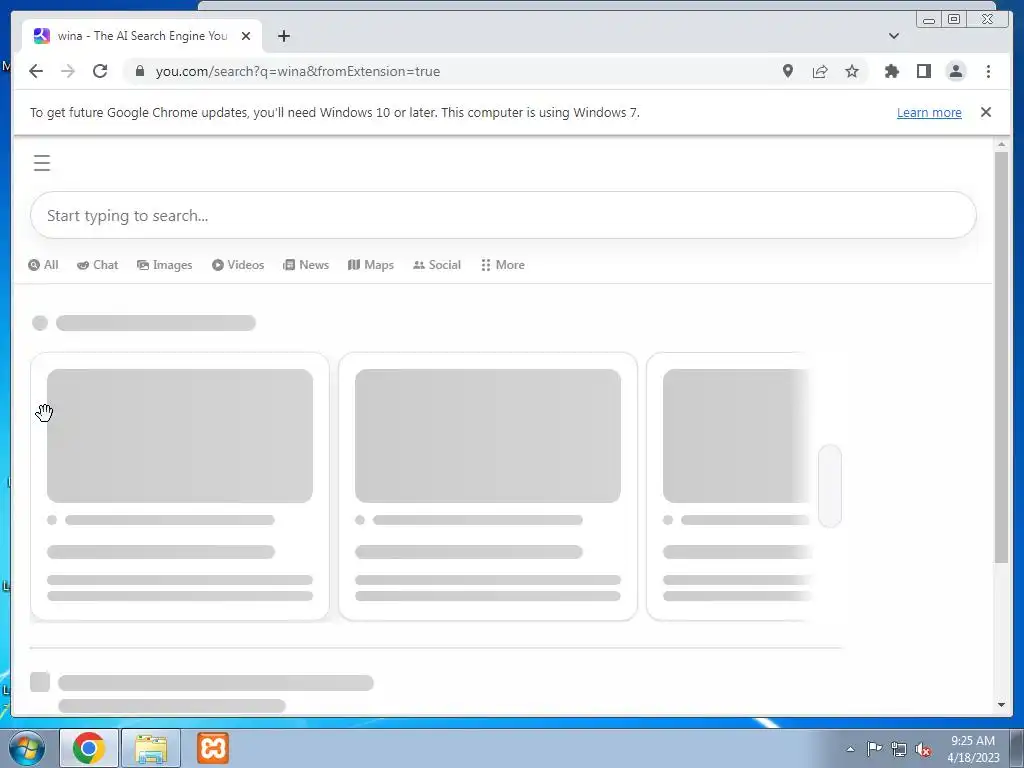
Task: Switch to the Images tab
Action: (x=165, y=264)
